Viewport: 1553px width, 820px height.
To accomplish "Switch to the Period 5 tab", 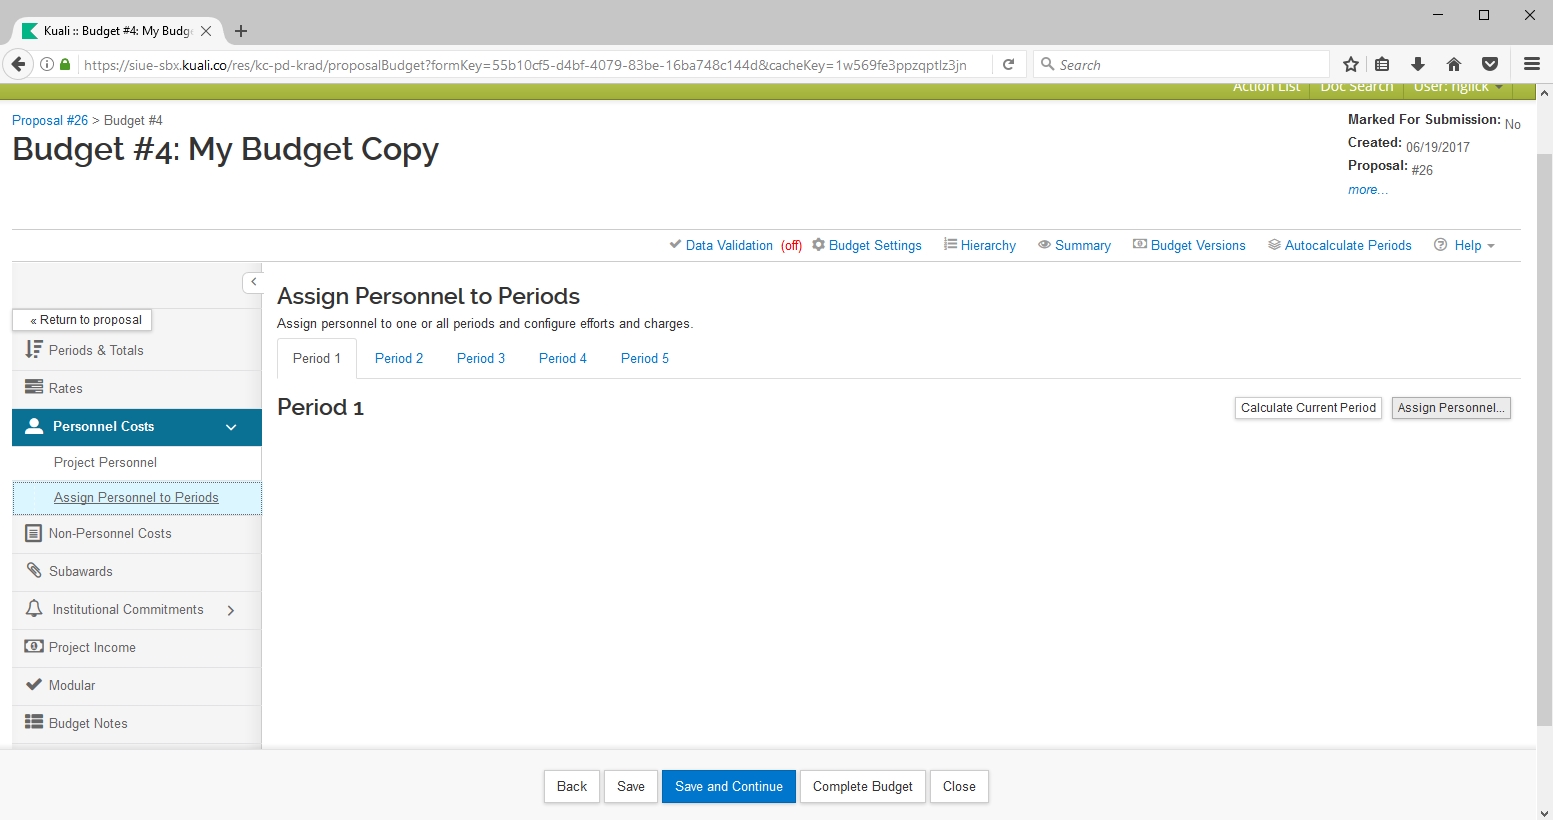I will click(x=644, y=359).
